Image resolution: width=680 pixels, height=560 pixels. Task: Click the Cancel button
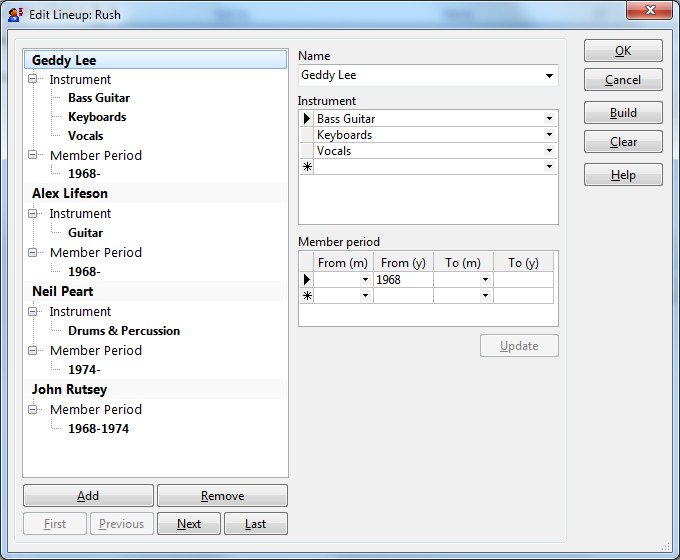pos(623,80)
